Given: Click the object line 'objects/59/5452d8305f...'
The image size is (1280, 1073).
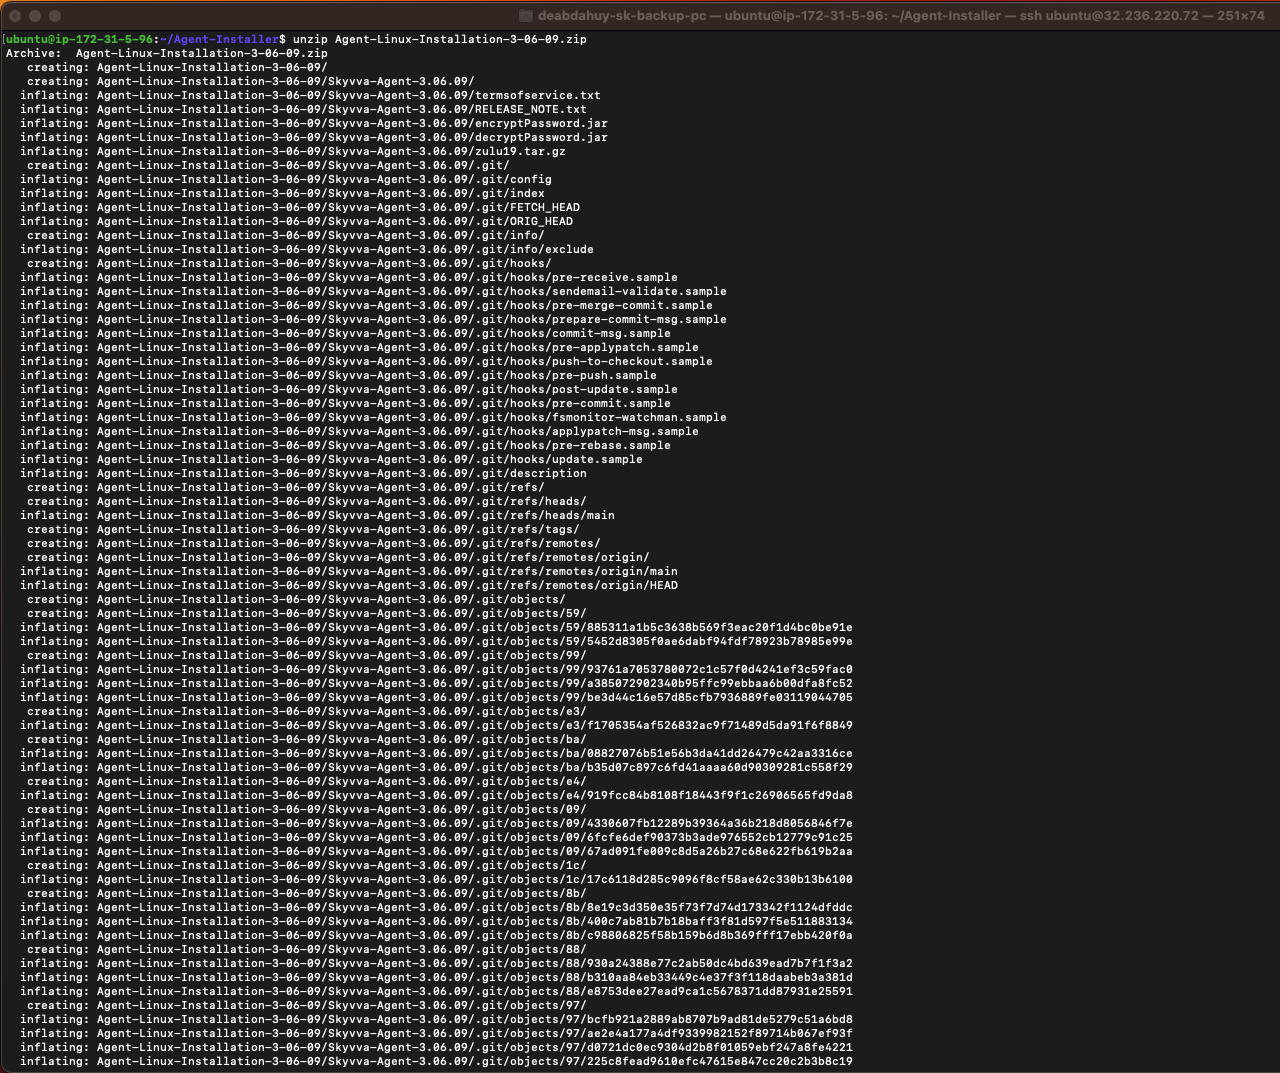Looking at the screenshot, I should (x=436, y=641).
